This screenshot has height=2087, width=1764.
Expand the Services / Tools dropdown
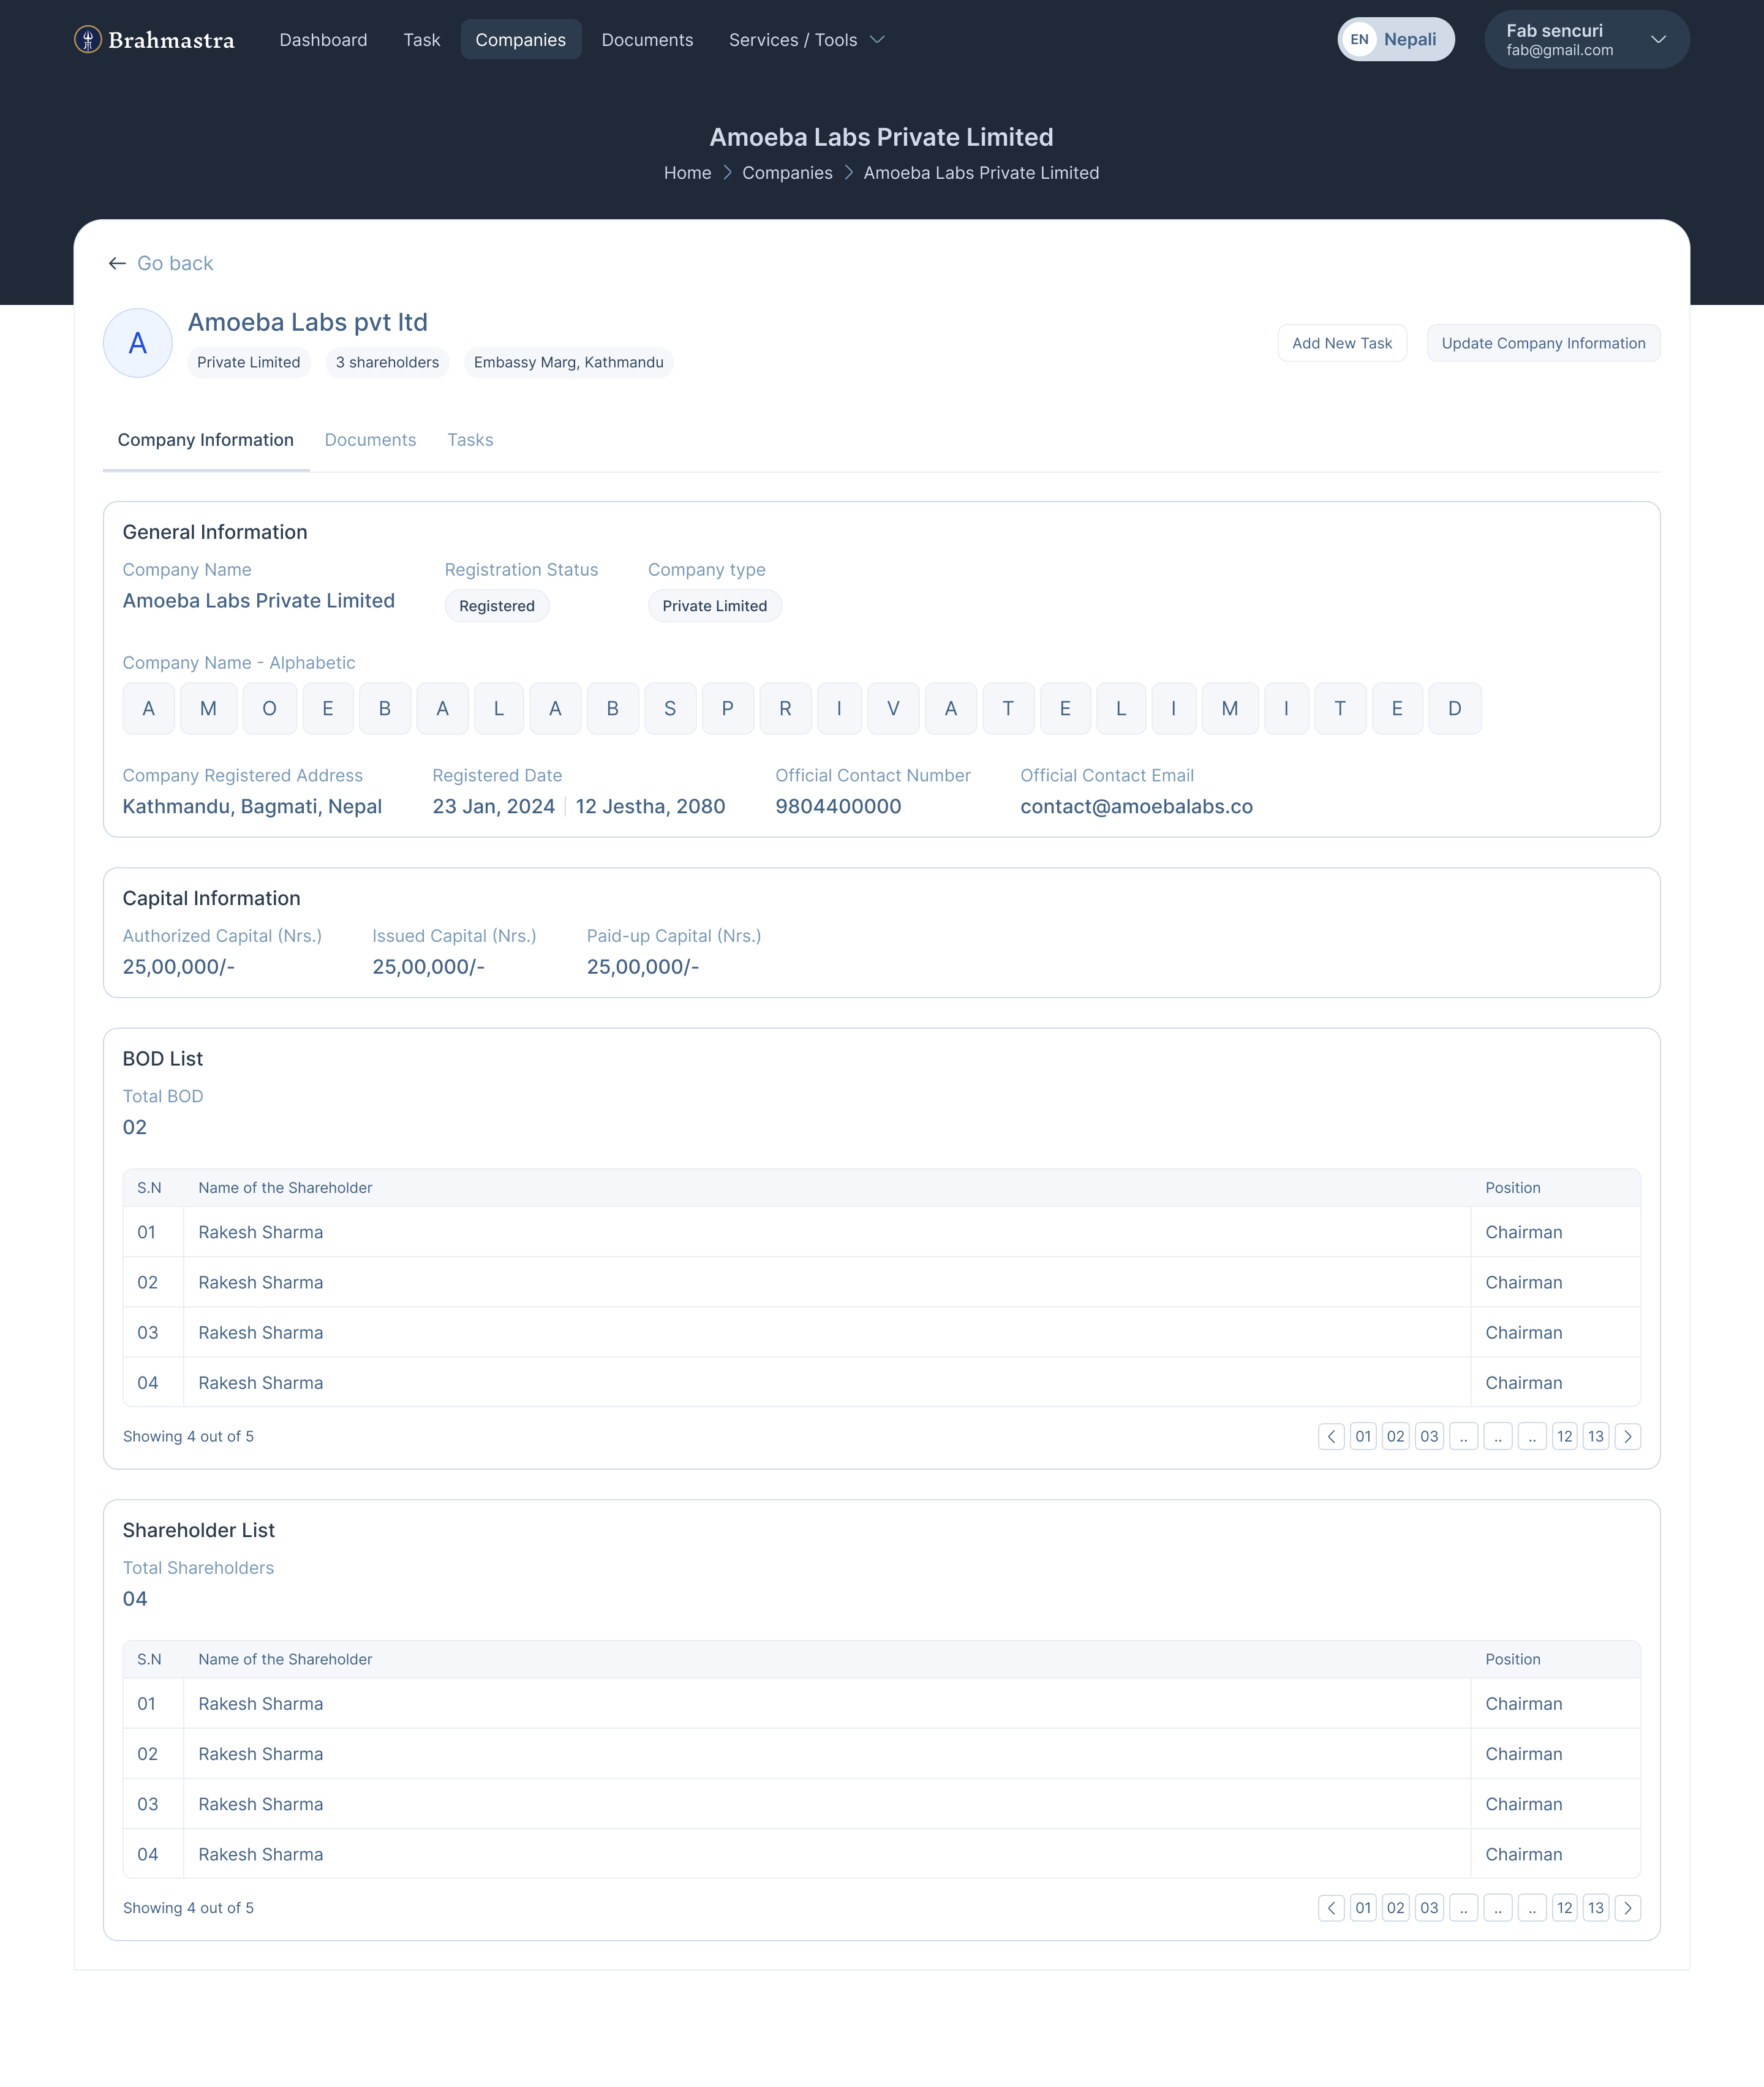[x=806, y=40]
